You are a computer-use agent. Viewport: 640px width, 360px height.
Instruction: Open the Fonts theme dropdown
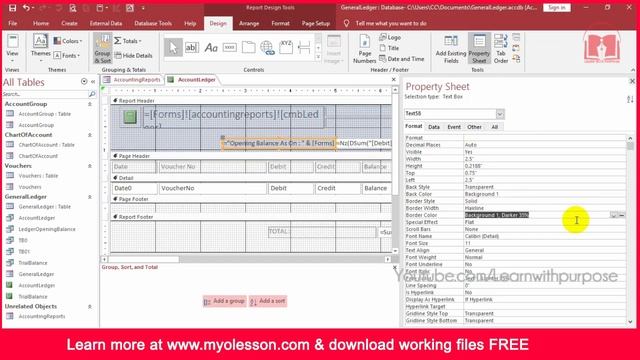[67, 56]
